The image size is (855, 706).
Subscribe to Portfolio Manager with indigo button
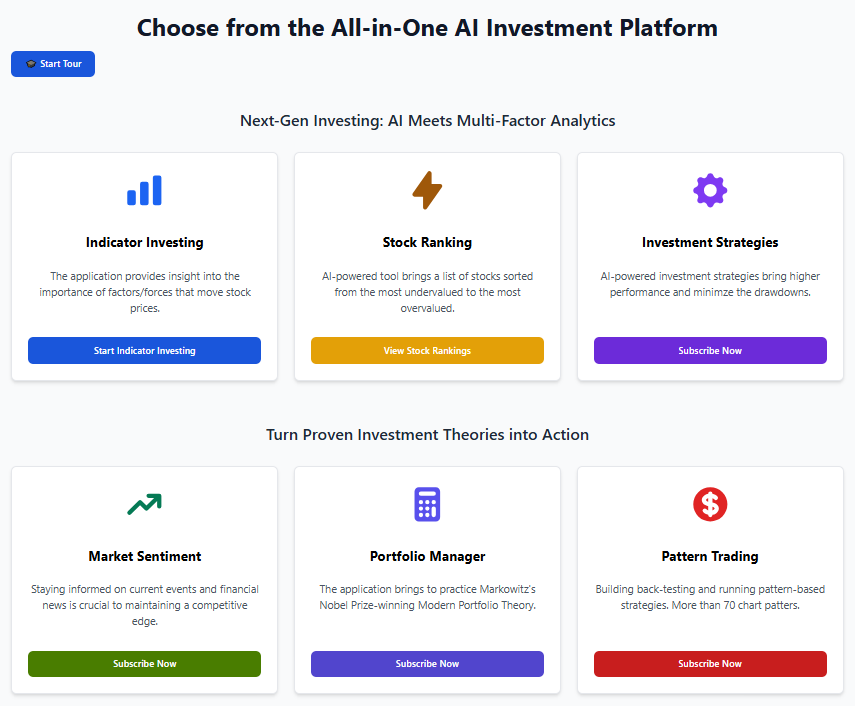pyautogui.click(x=427, y=664)
